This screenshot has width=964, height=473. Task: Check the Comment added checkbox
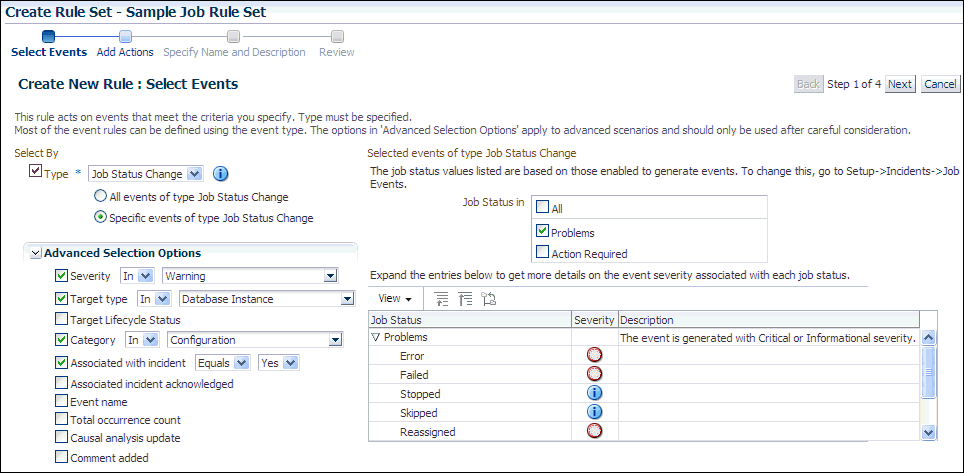(61, 457)
